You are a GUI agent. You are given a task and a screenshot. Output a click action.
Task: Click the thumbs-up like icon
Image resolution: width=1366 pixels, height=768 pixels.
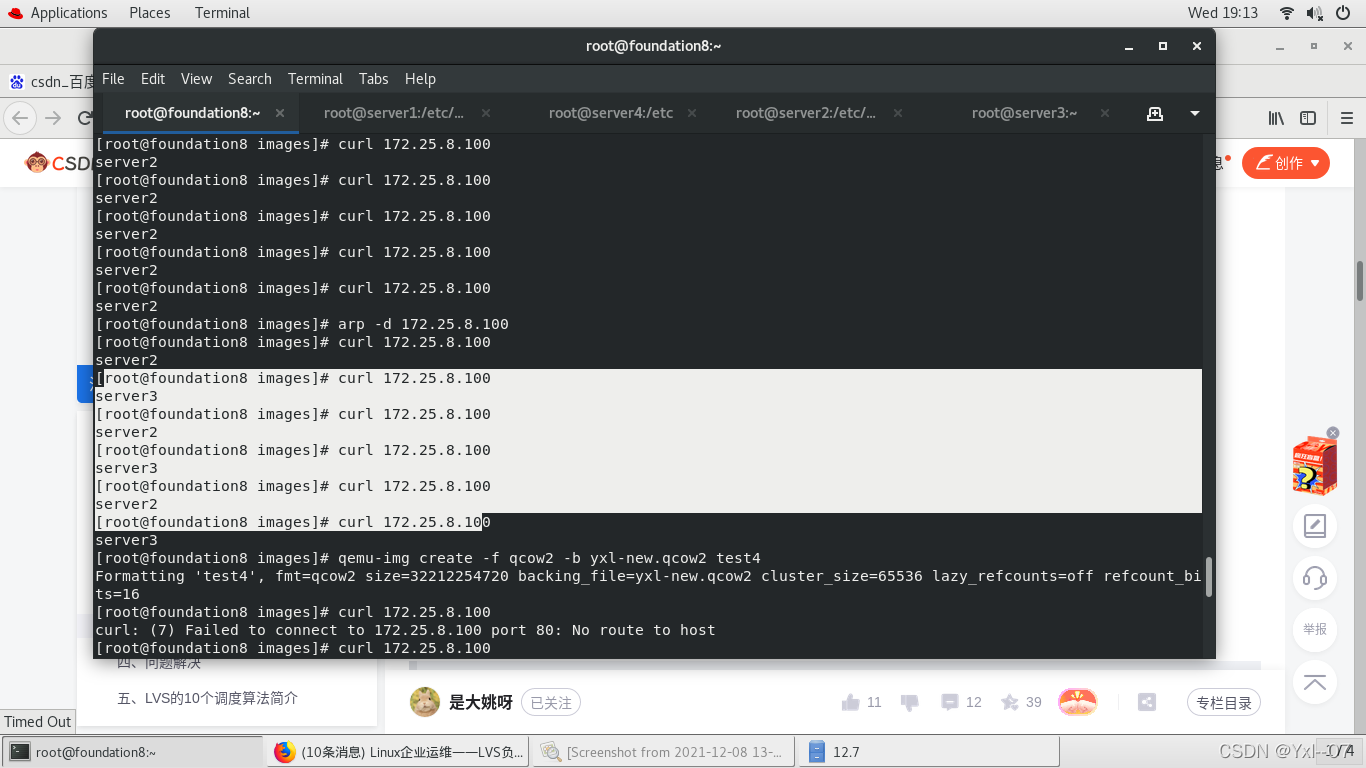click(x=851, y=702)
